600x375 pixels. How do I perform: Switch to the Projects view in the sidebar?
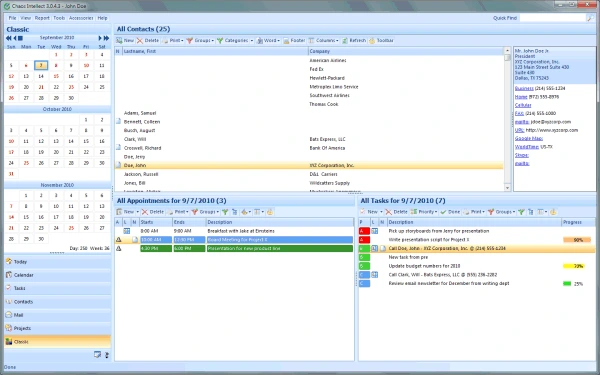coord(57,328)
